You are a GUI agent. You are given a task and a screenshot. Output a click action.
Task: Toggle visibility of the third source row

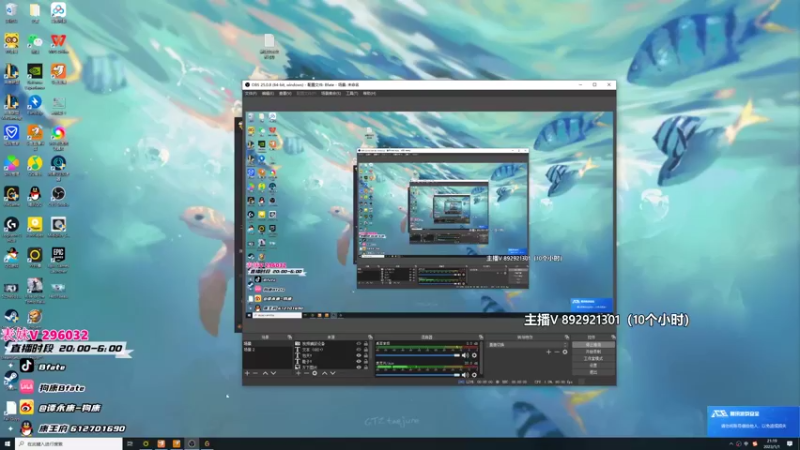(359, 355)
